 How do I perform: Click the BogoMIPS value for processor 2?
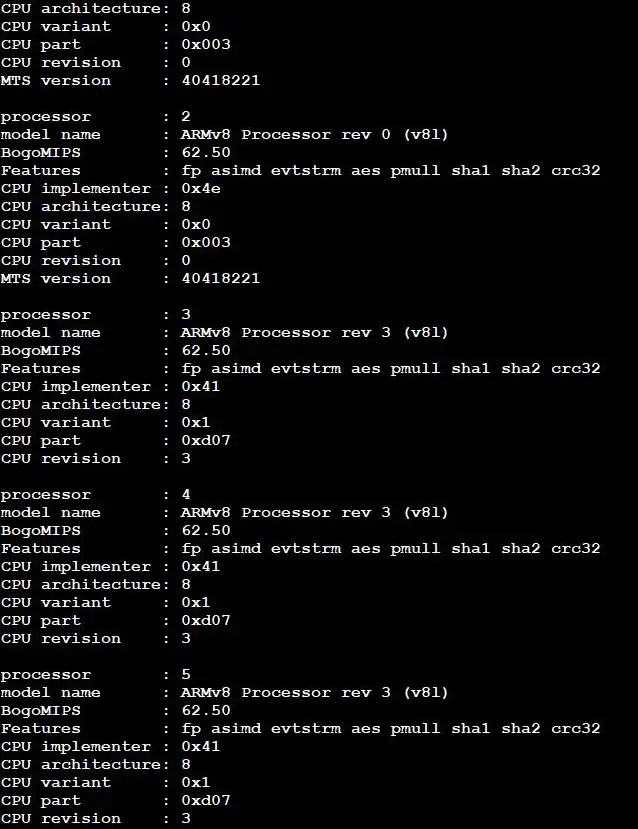[206, 153]
